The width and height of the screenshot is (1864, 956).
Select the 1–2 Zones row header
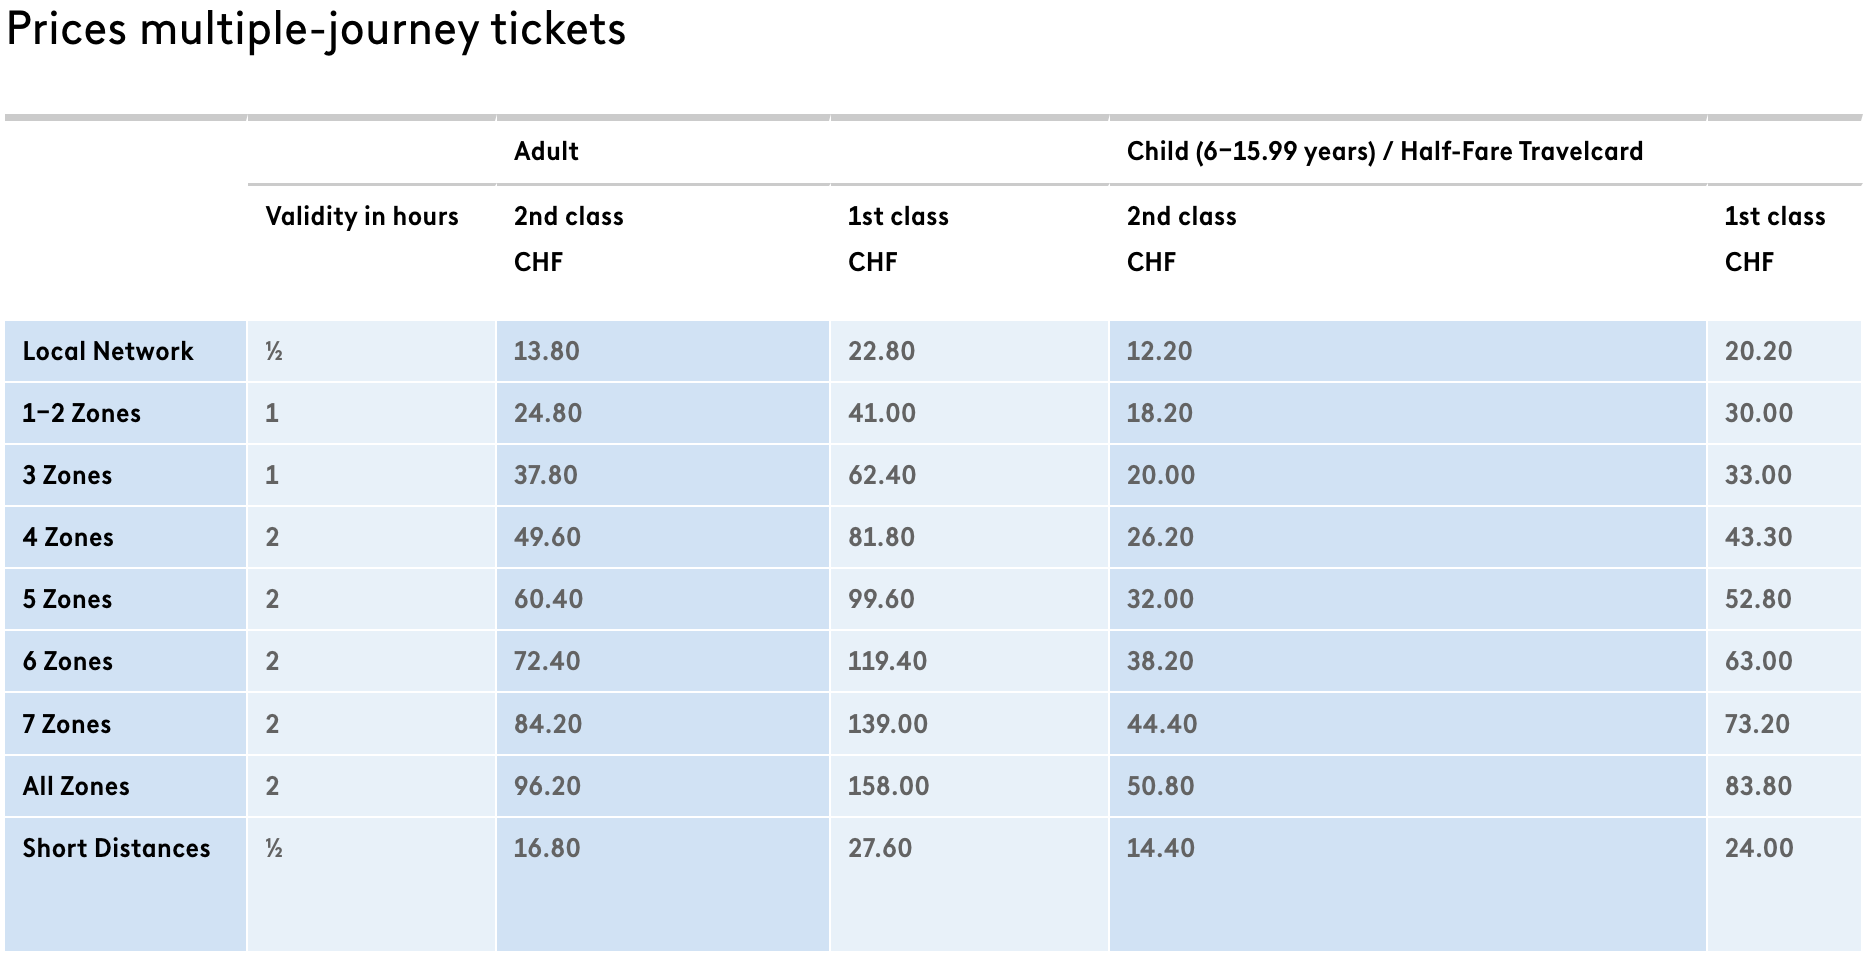tap(82, 413)
